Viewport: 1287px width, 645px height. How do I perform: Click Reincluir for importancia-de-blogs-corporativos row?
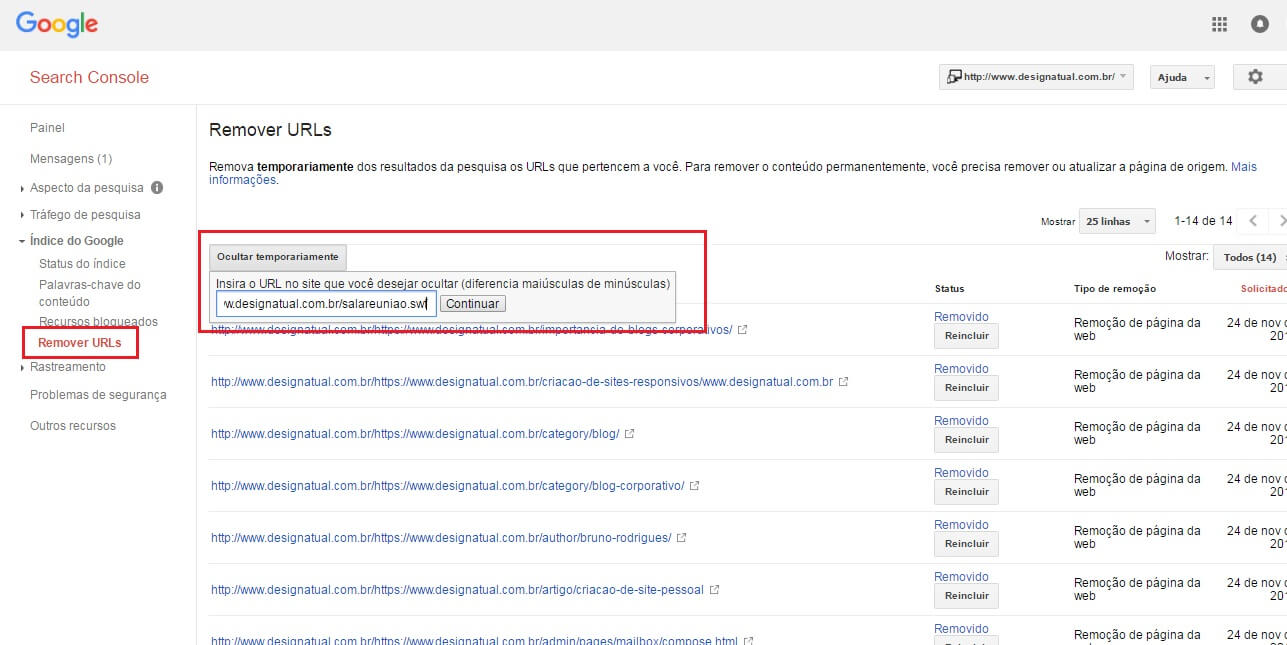(966, 336)
